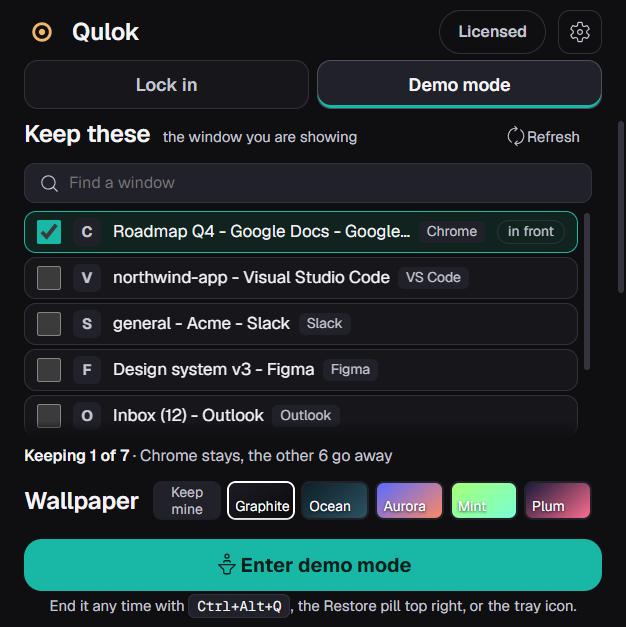Select the Plum wallpaper swatch

coord(557,501)
